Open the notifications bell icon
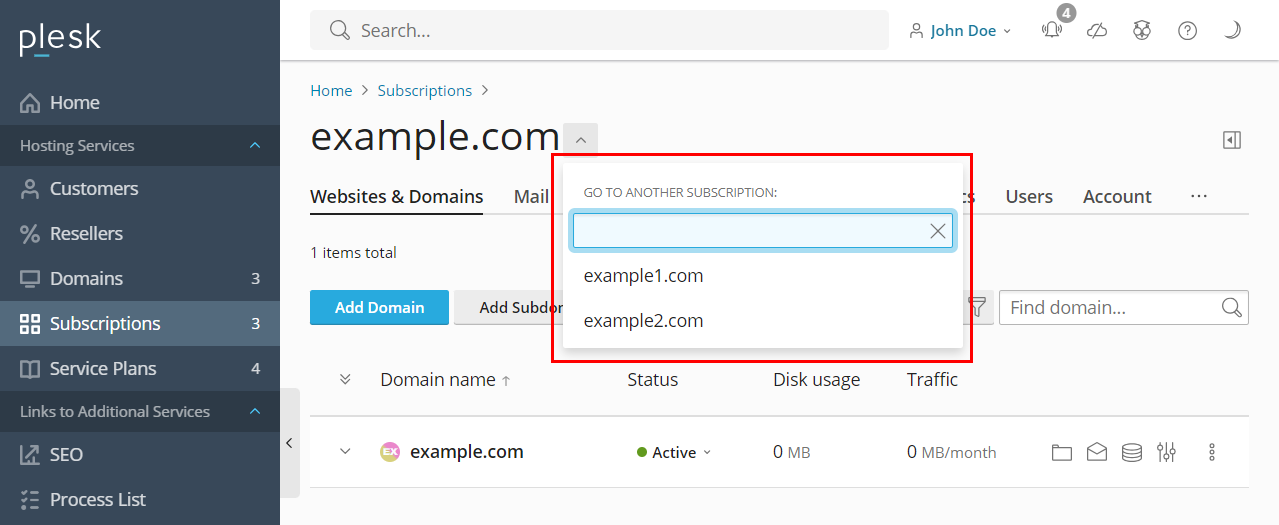The height and width of the screenshot is (525, 1279). pos(1051,31)
